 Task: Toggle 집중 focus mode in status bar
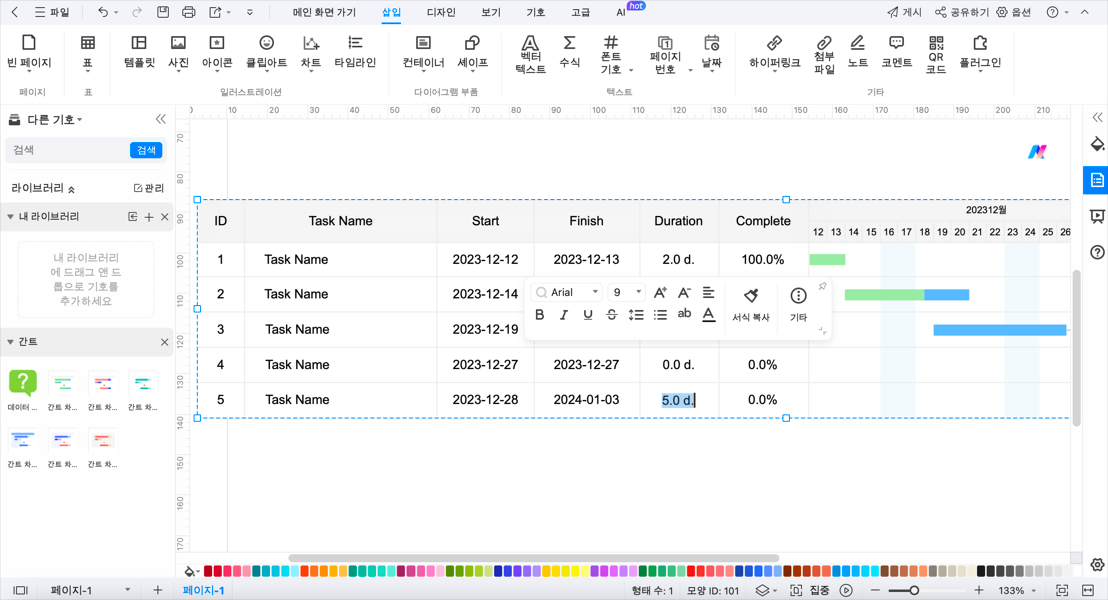812,590
